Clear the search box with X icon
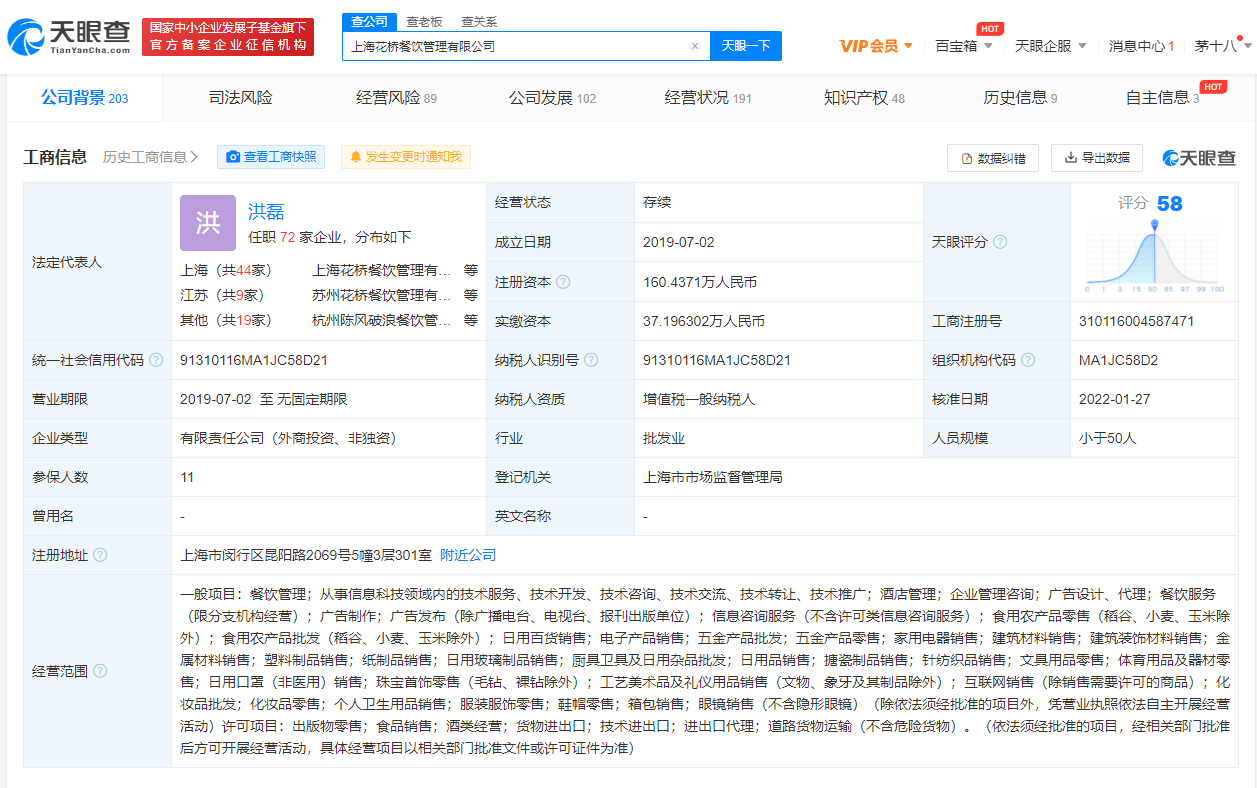The image size is (1257, 788). pos(694,46)
